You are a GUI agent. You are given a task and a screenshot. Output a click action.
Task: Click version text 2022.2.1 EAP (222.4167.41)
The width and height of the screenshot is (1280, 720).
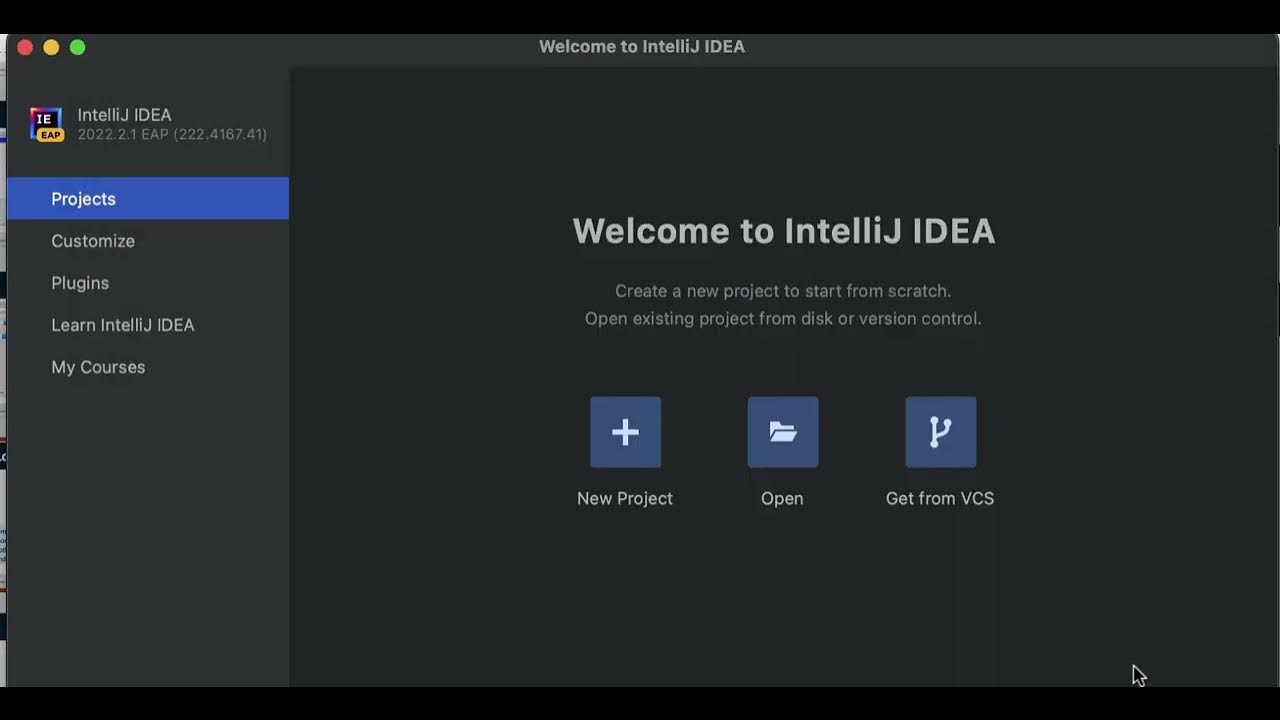pos(172,134)
